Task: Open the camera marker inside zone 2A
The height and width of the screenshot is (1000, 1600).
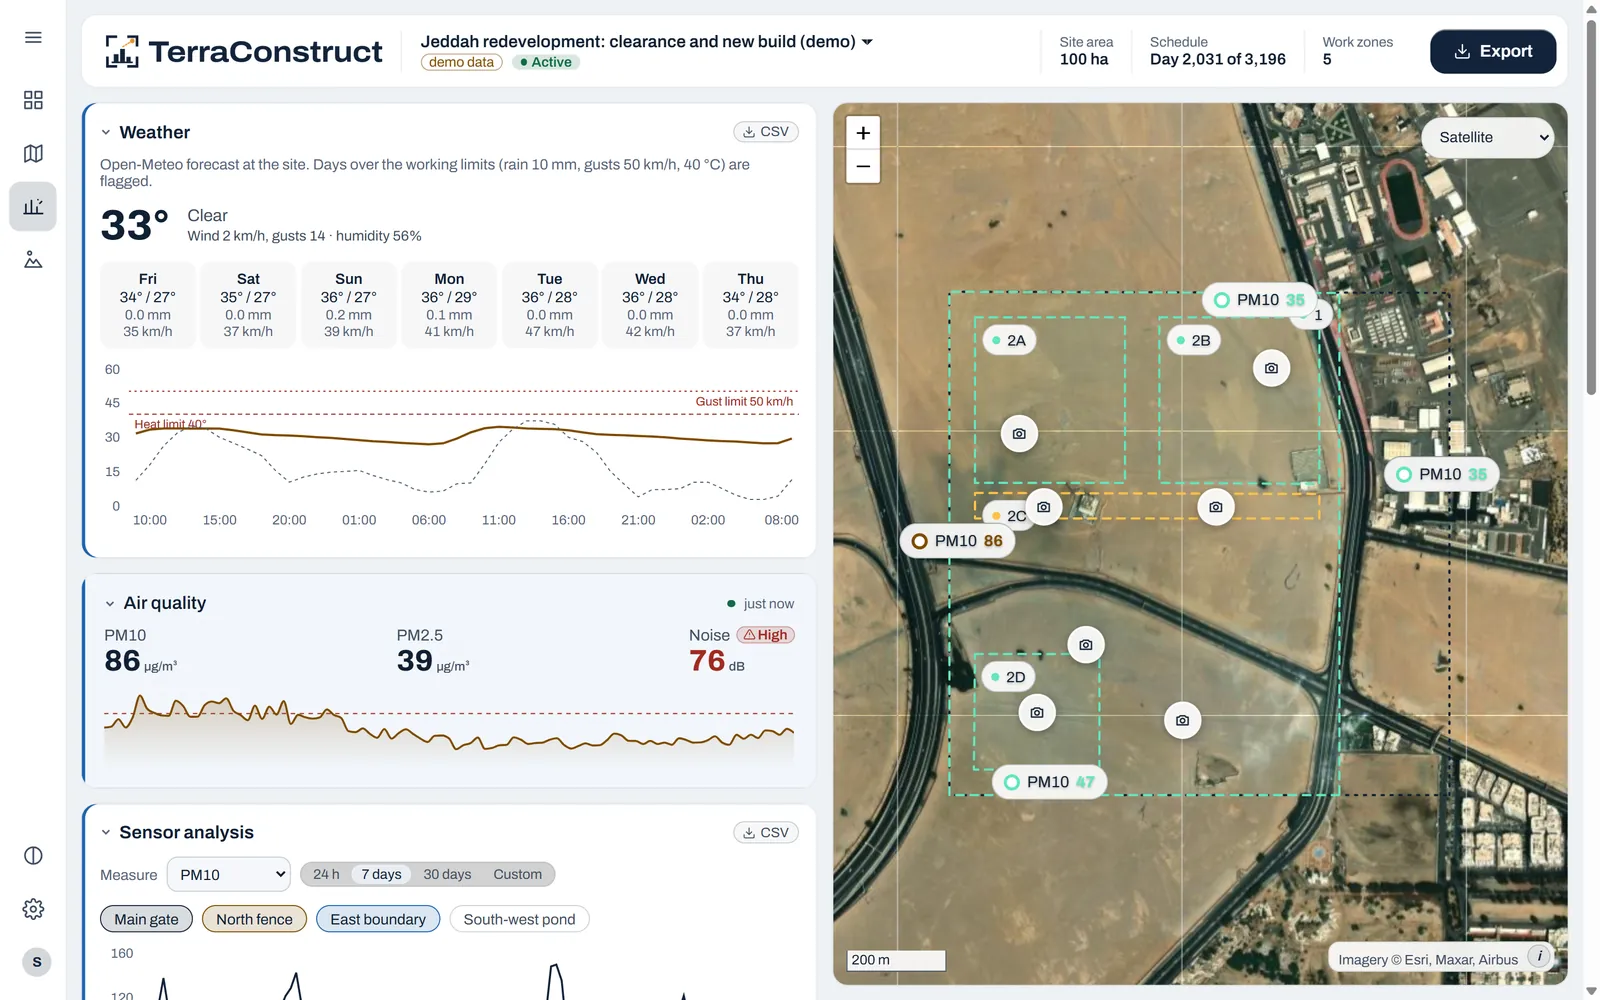Action: click(1019, 434)
